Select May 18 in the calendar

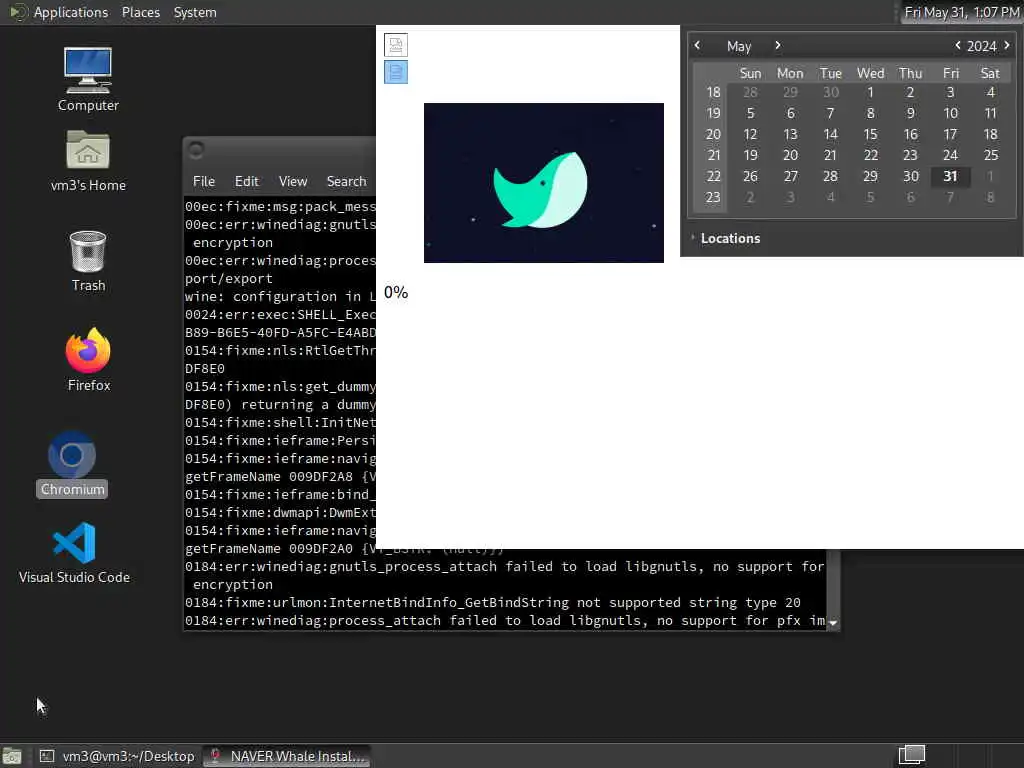tap(990, 135)
